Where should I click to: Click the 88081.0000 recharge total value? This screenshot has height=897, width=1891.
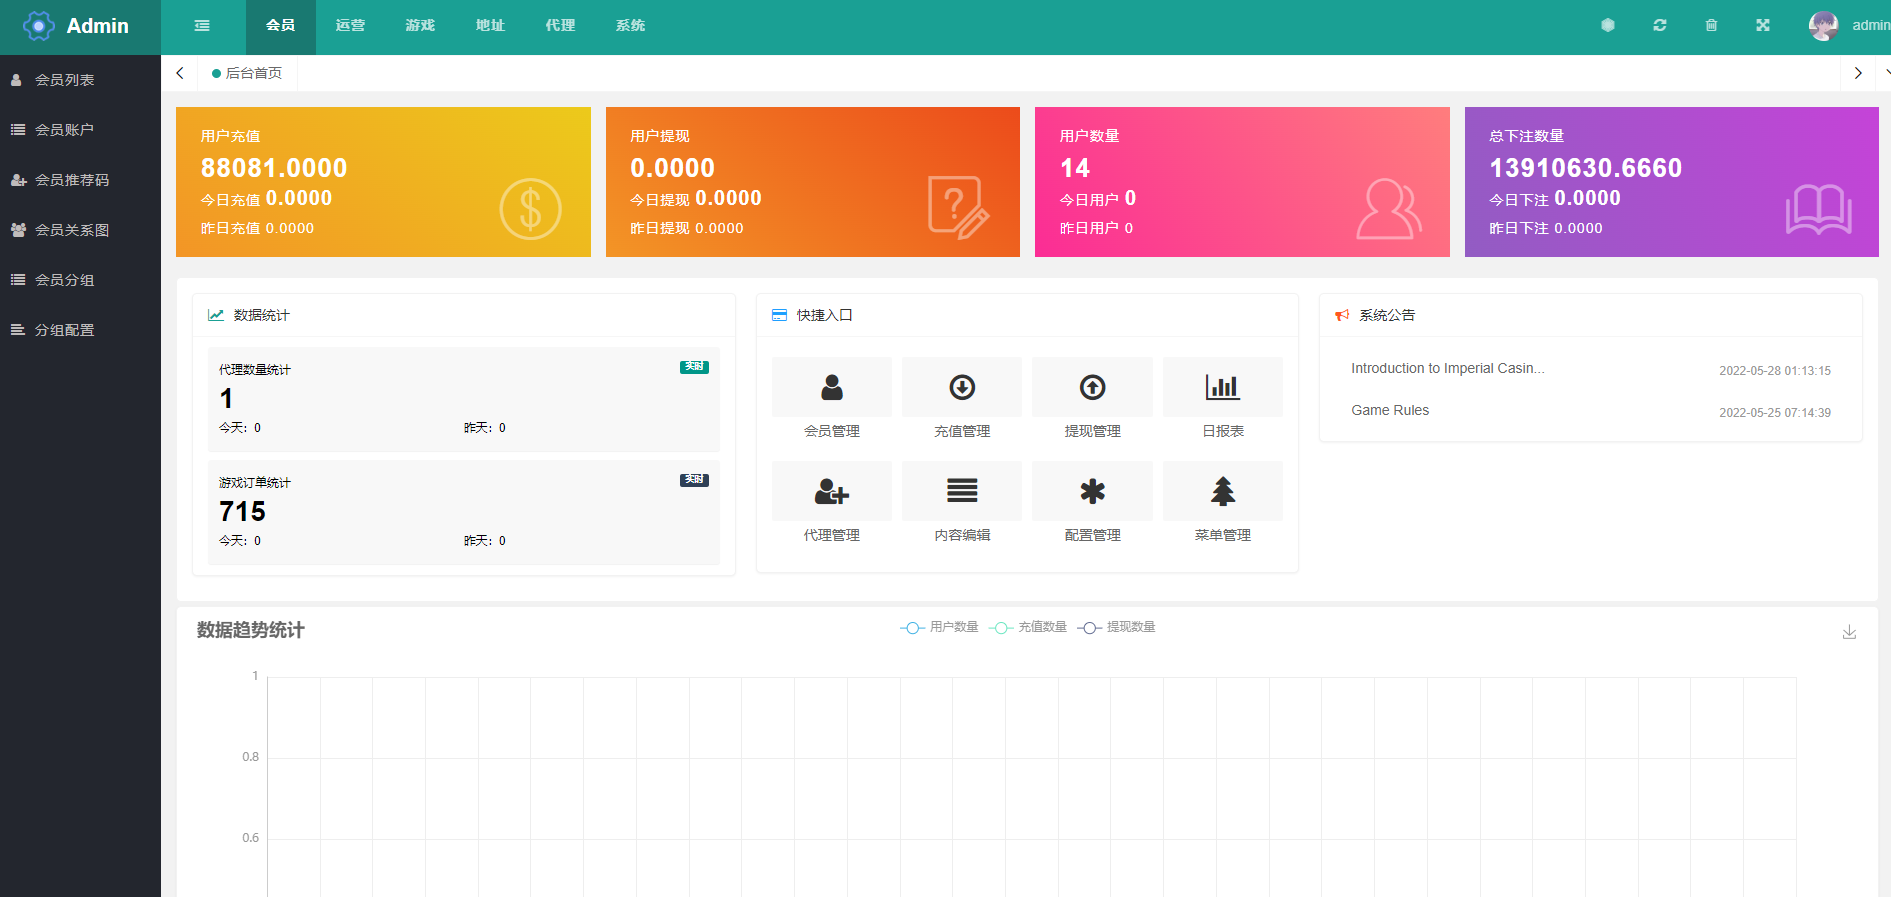[x=274, y=168]
